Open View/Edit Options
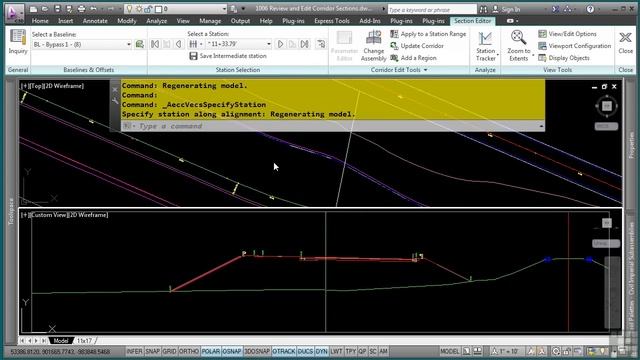The image size is (640, 360). point(567,34)
